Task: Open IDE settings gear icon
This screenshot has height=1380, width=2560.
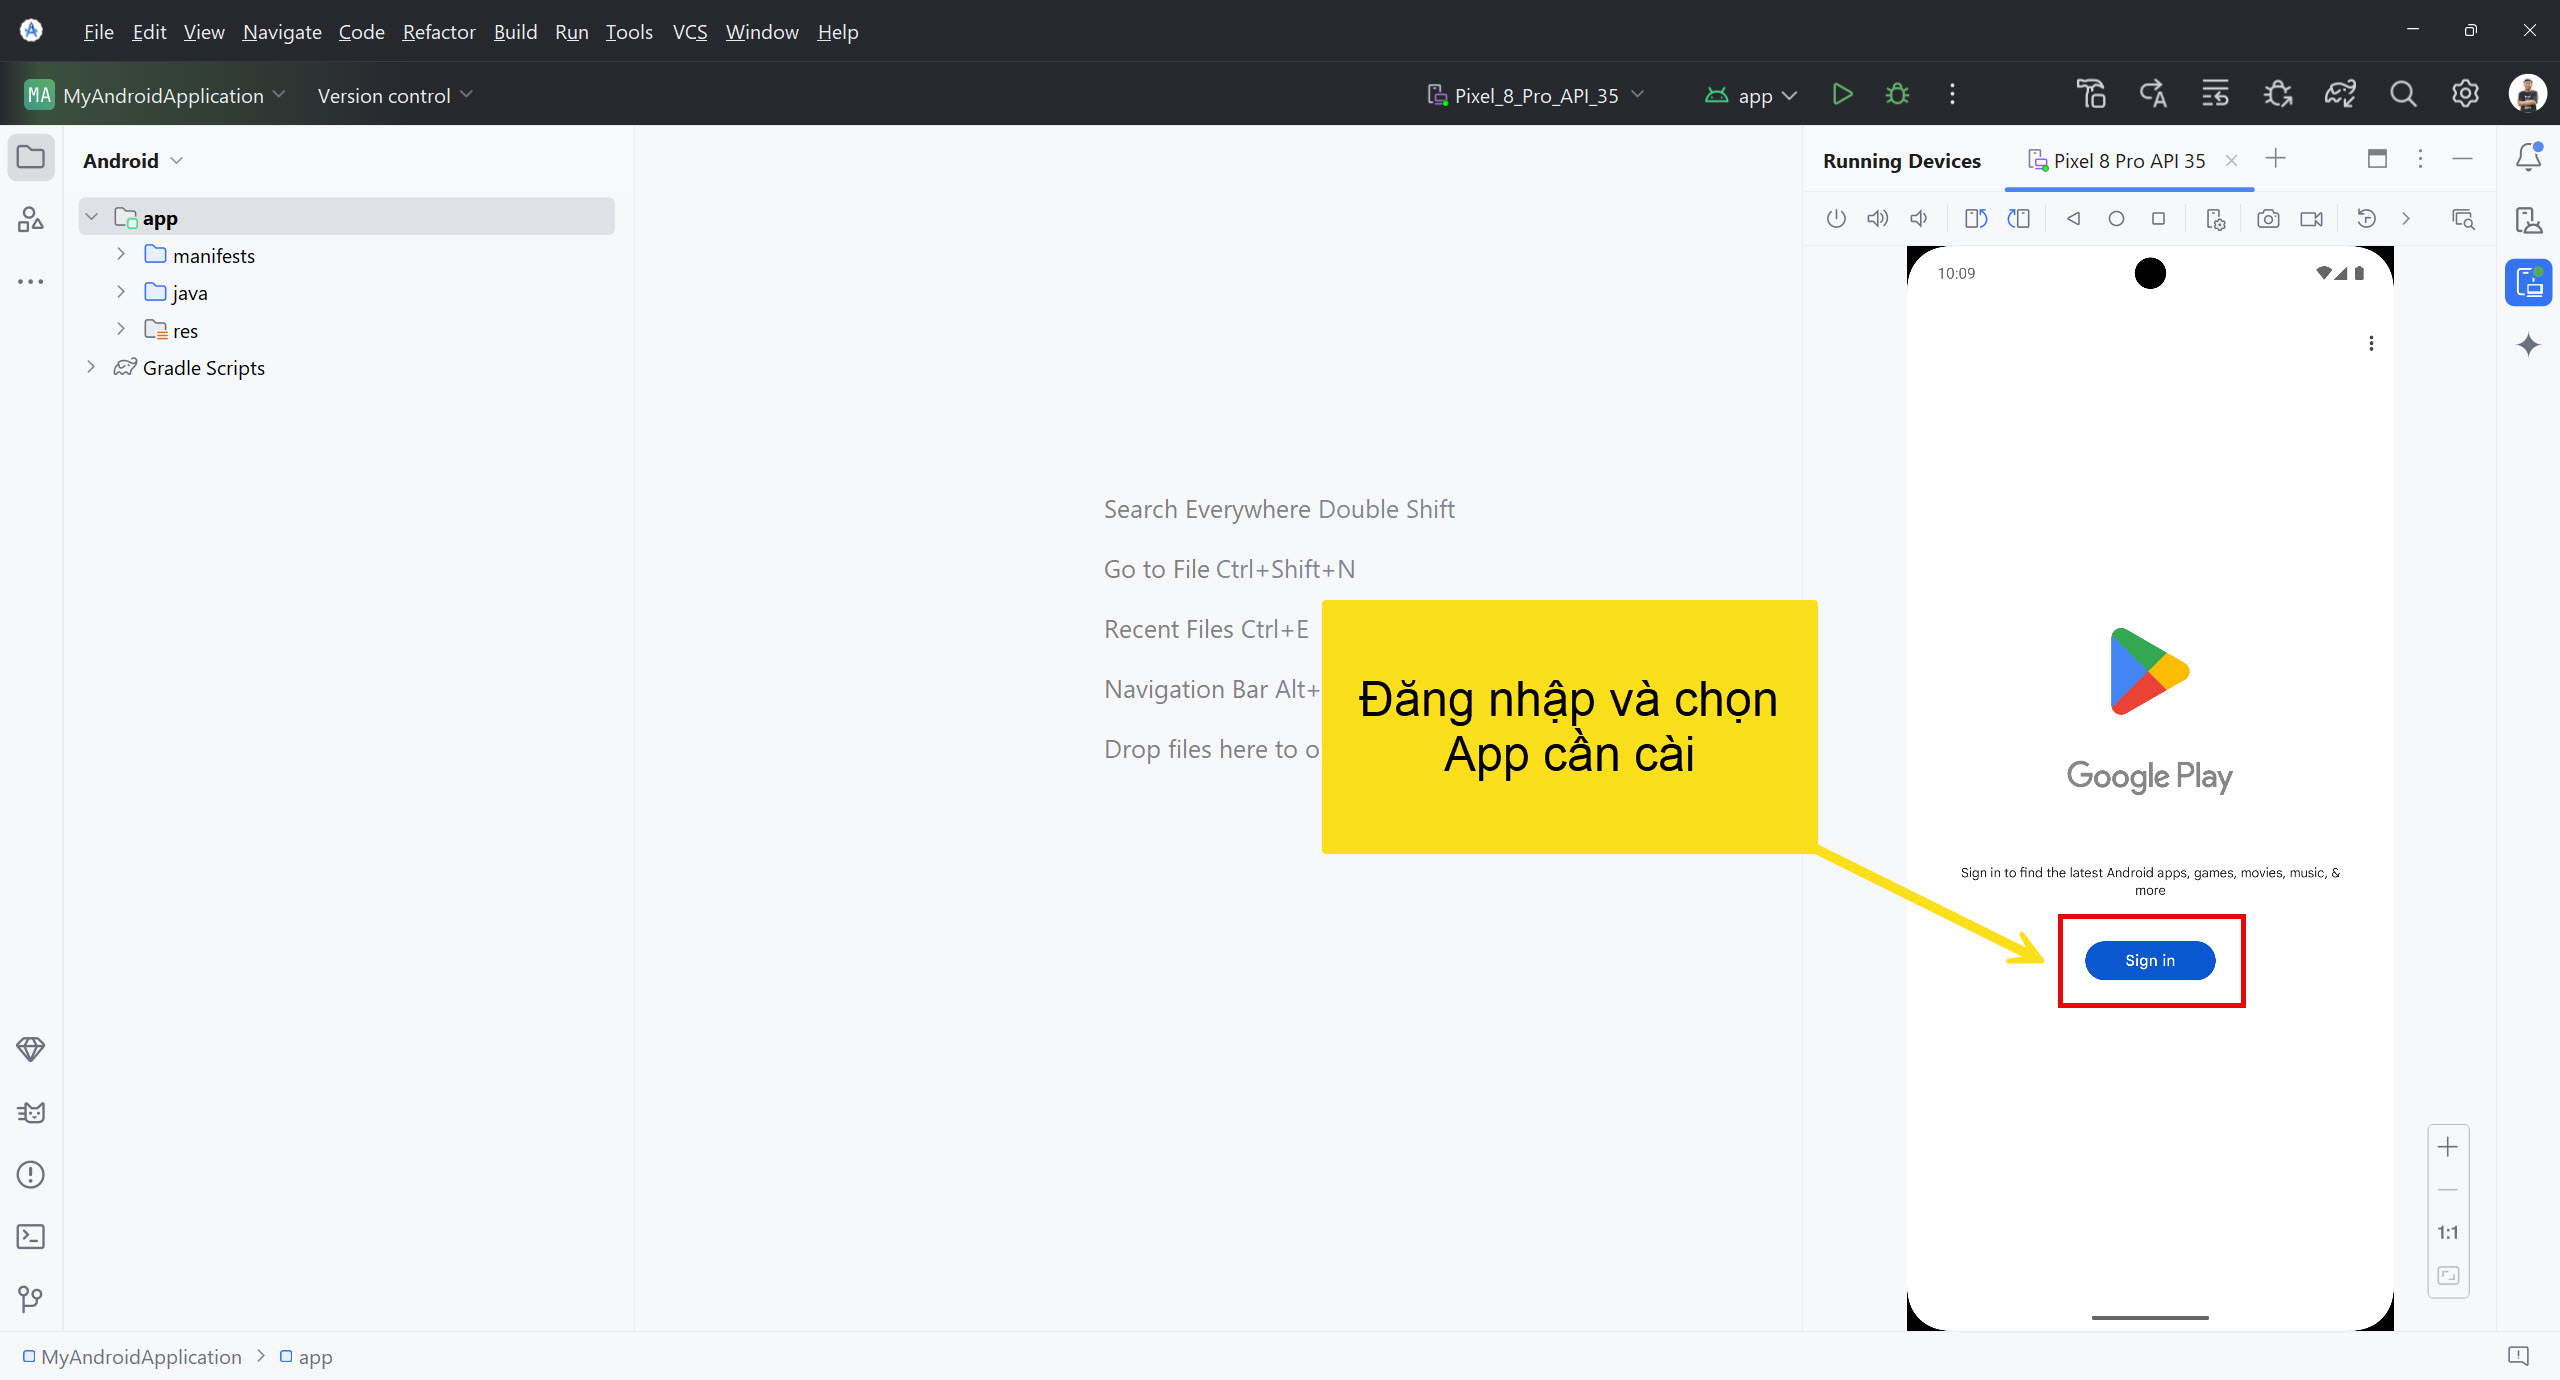Action: tap(2465, 94)
